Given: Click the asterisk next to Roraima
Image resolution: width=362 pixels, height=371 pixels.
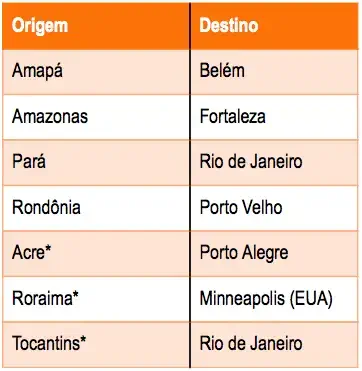Looking at the screenshot, I should 74,295.
